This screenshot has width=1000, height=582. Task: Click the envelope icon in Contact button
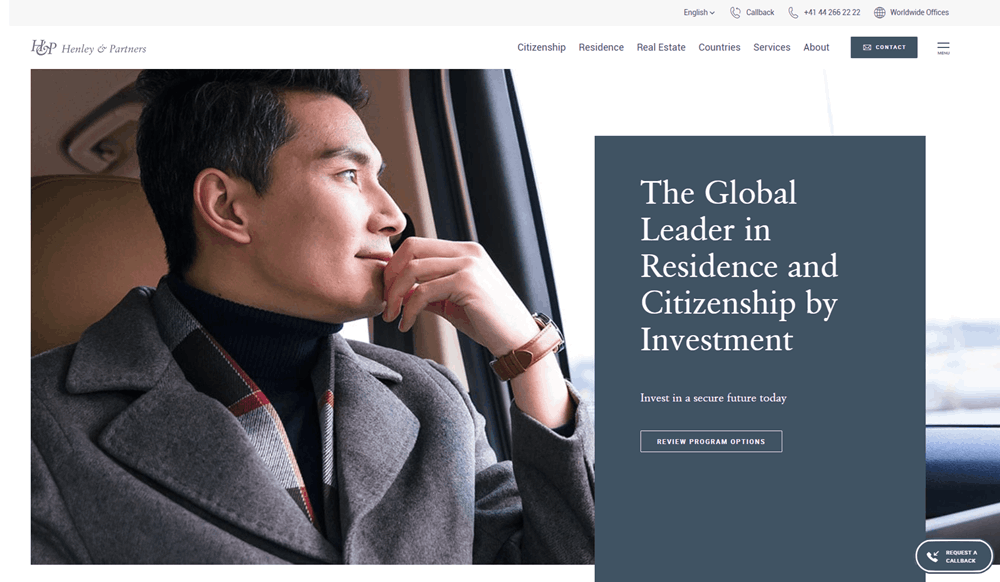click(x=867, y=47)
